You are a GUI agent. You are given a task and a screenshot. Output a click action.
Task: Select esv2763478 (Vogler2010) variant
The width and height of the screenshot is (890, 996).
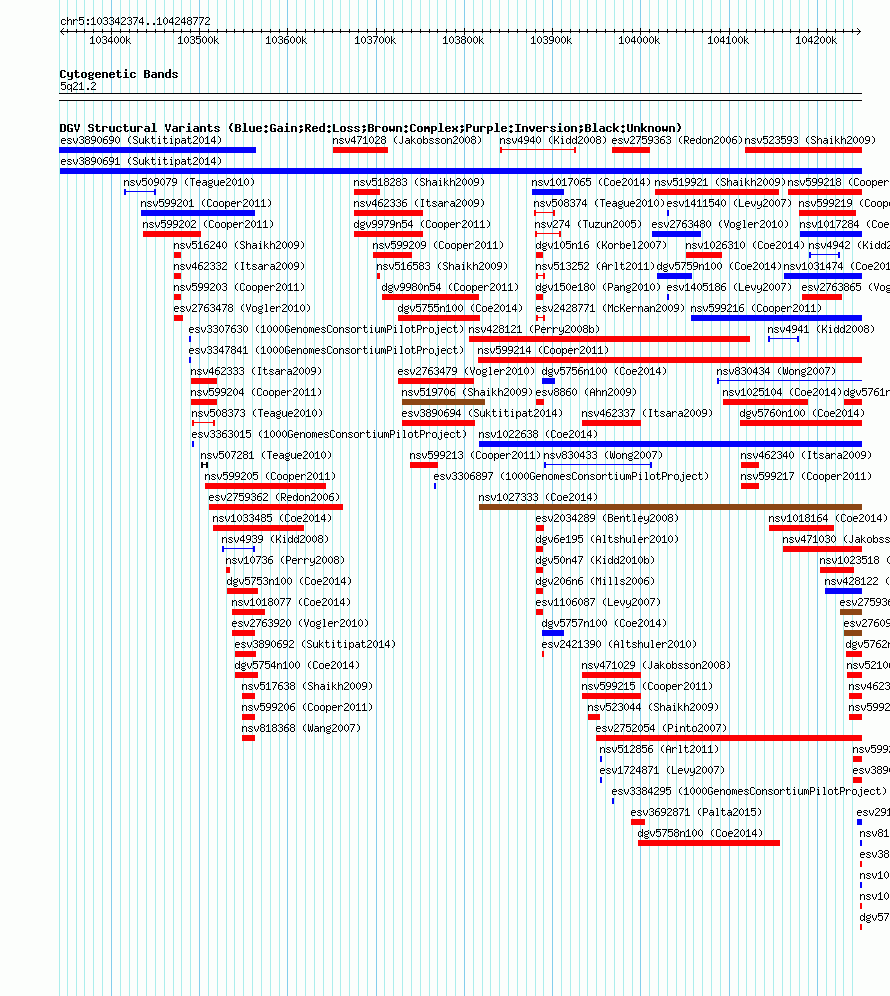[242, 308]
